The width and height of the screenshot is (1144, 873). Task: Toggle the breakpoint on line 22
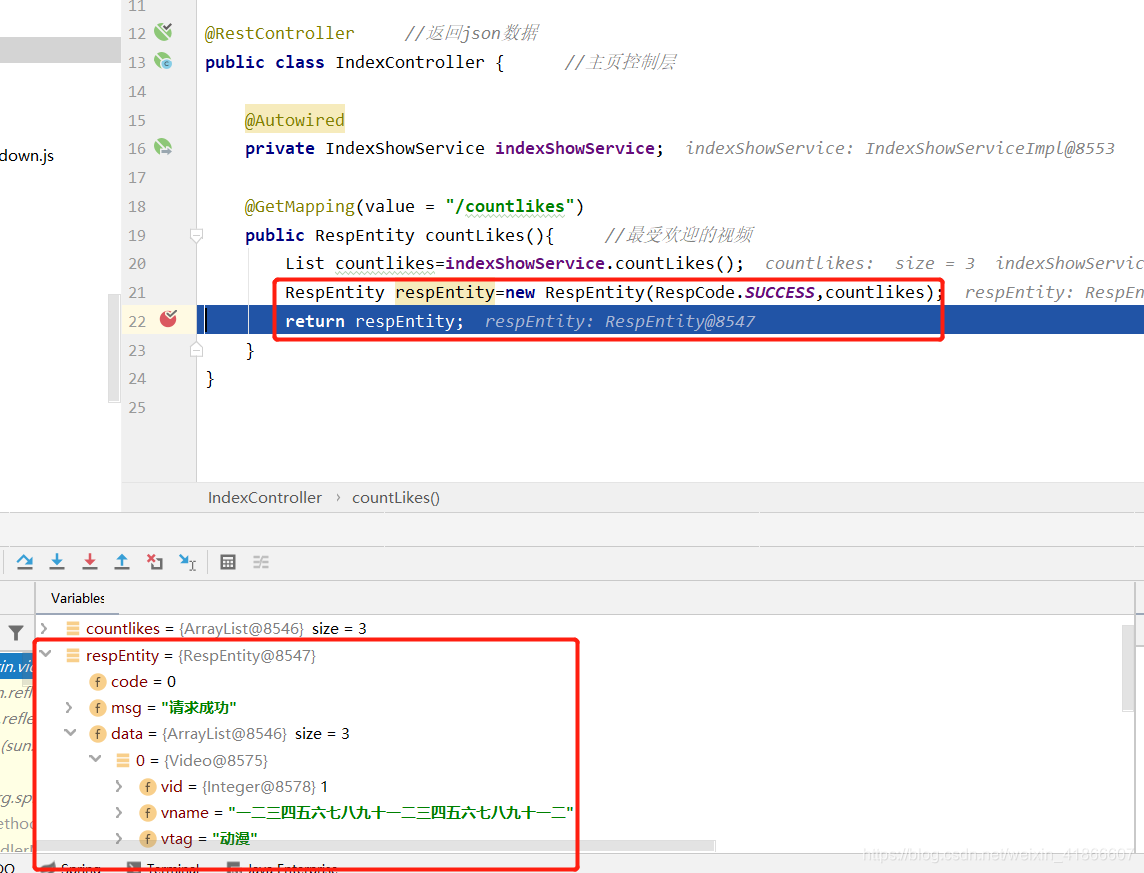click(x=169, y=319)
